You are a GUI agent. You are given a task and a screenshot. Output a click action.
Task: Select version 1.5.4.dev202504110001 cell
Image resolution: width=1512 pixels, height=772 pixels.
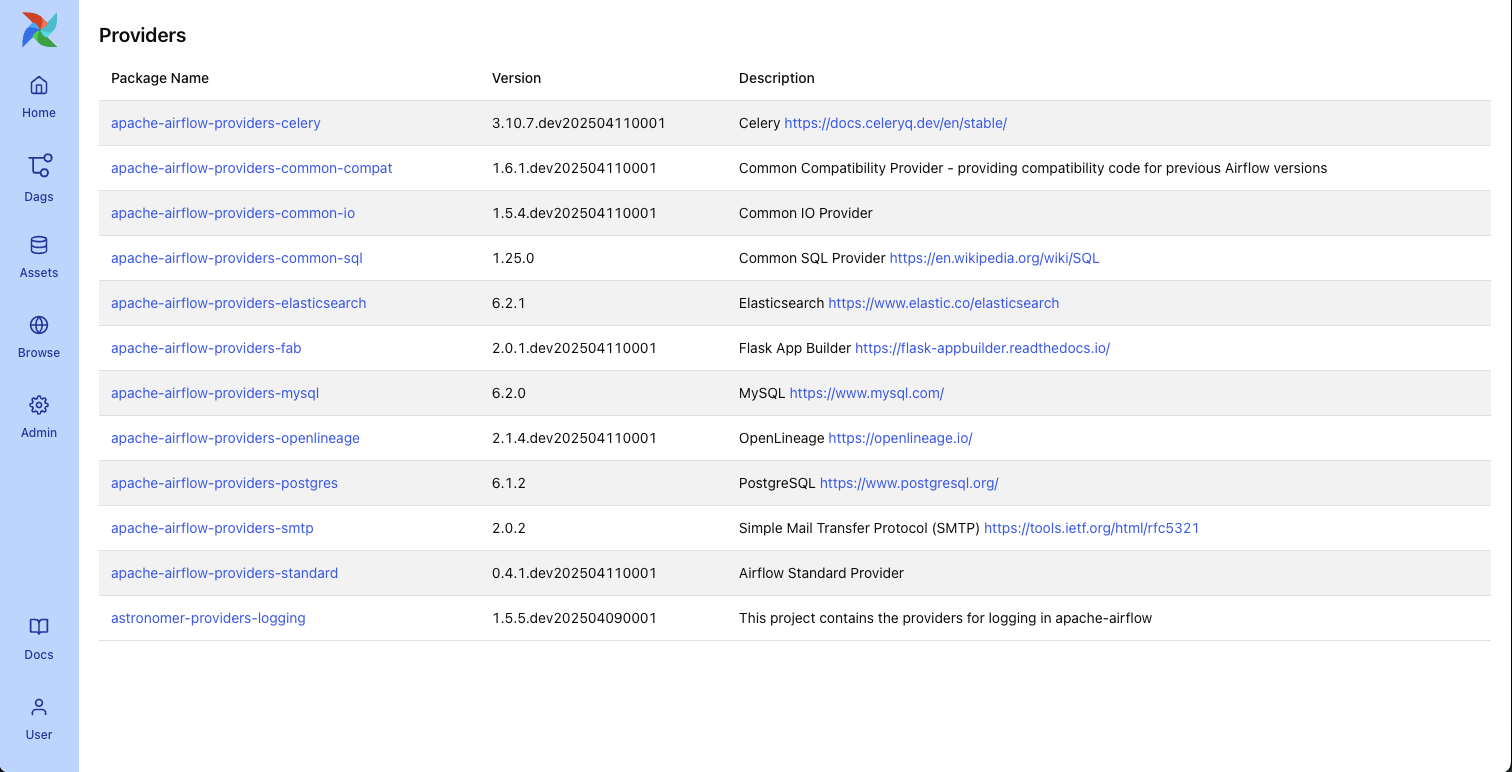(x=574, y=213)
